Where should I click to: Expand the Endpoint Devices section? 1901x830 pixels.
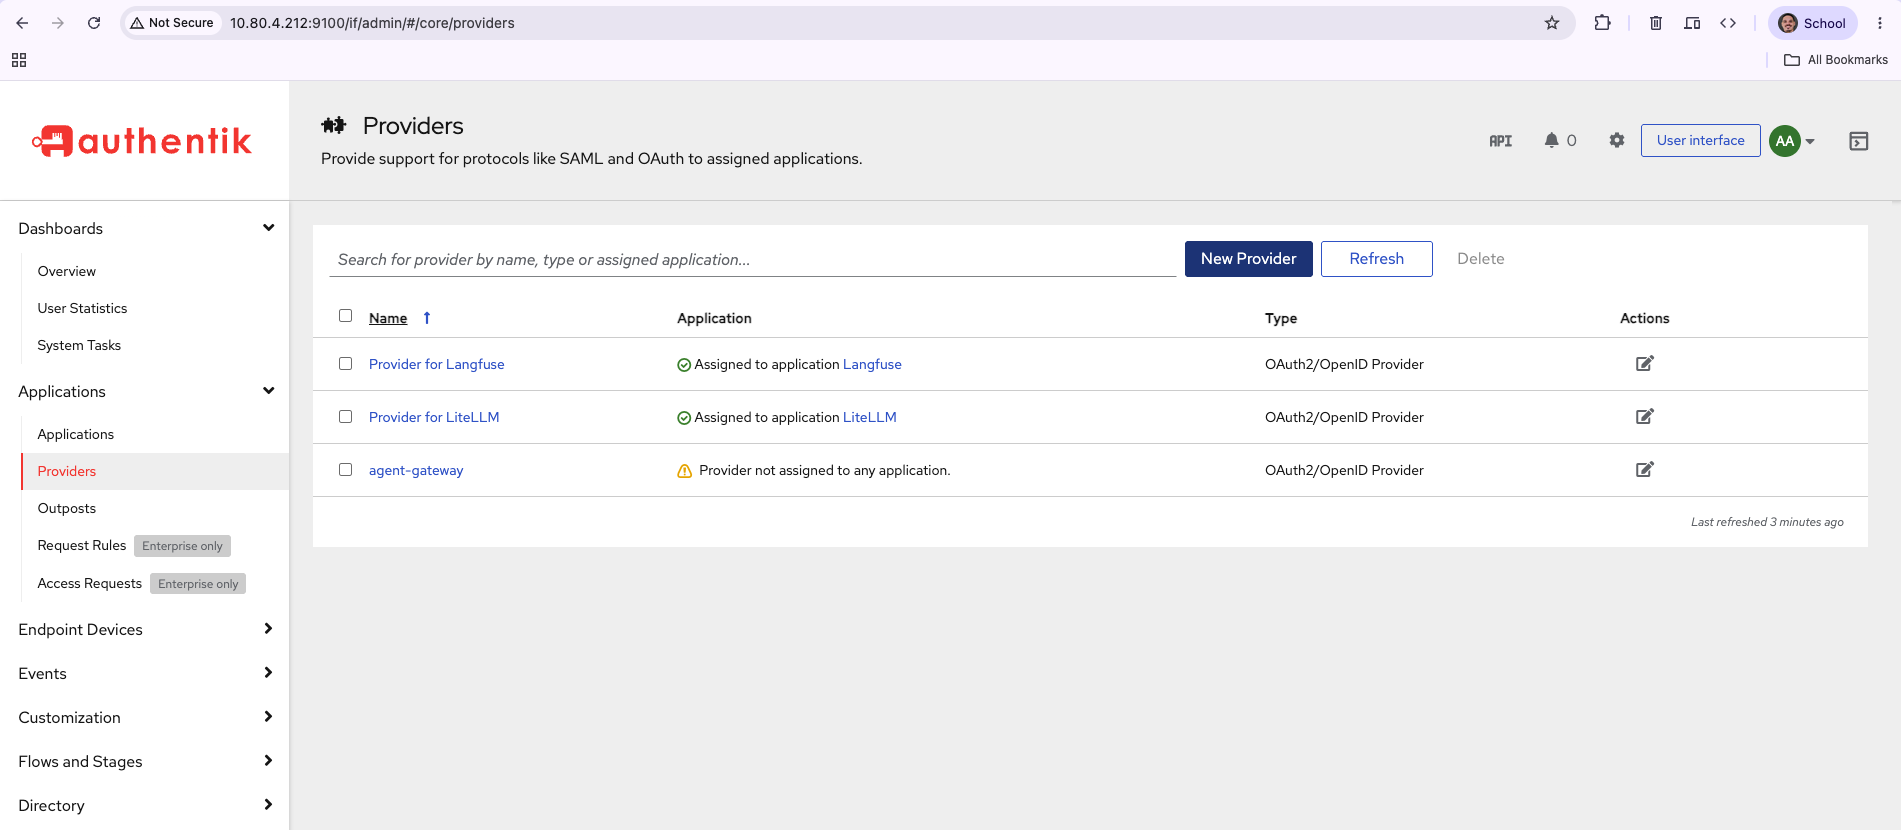145,629
